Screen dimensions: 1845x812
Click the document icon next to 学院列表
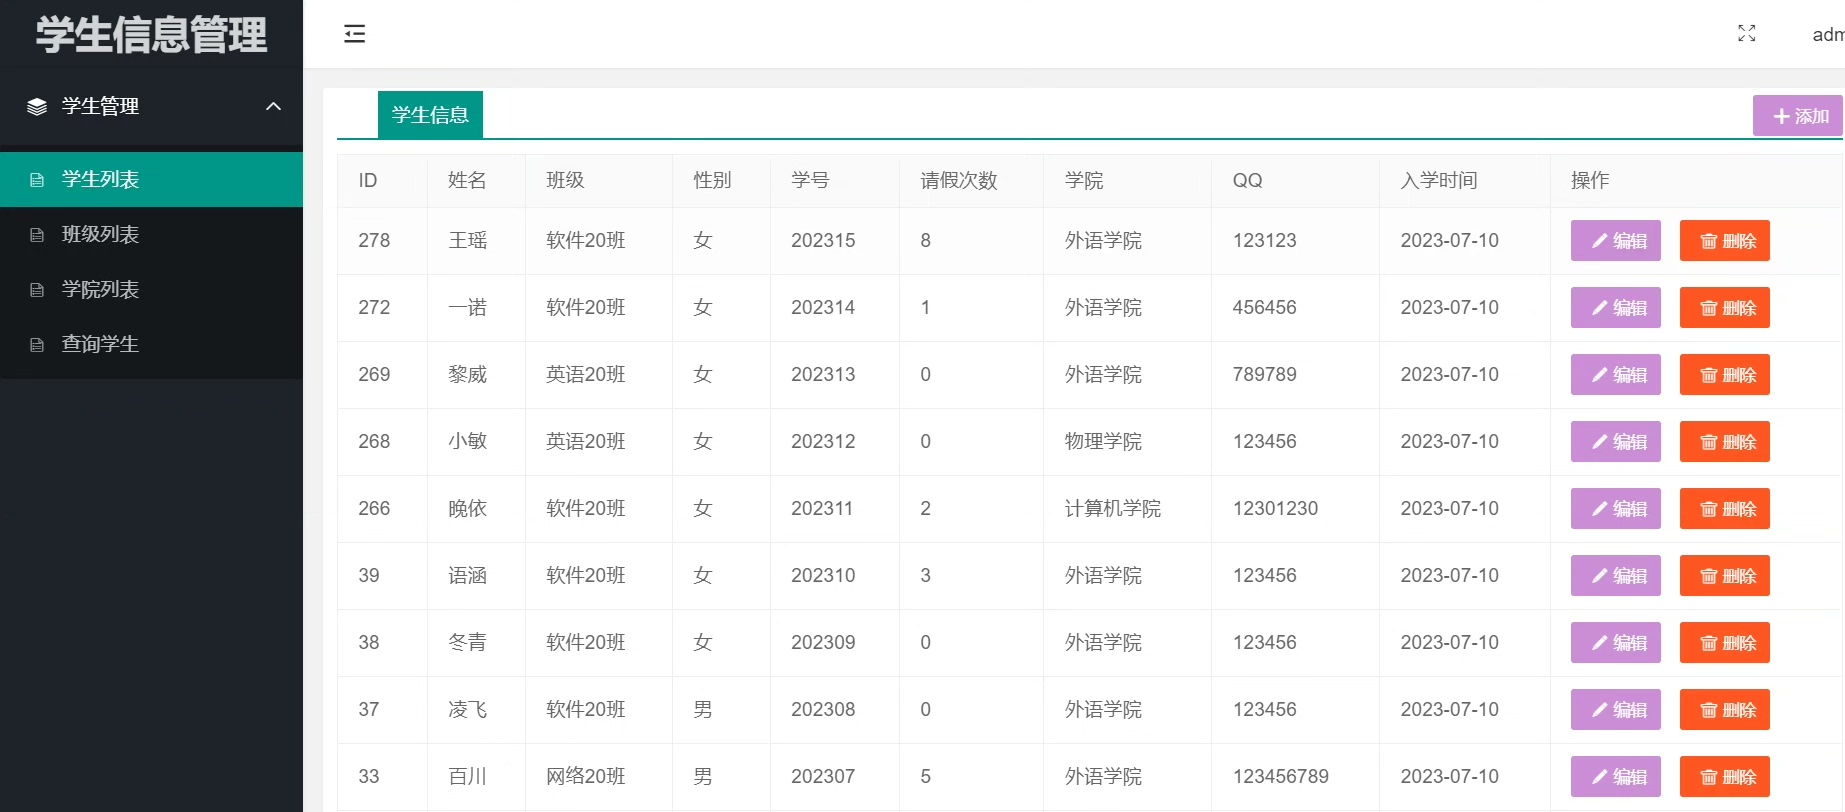(37, 290)
